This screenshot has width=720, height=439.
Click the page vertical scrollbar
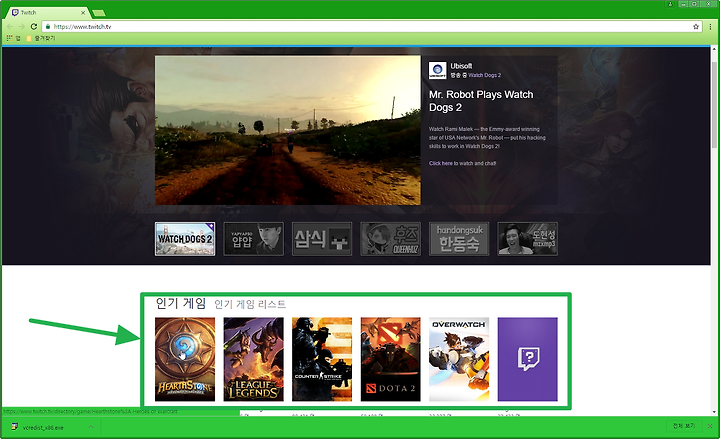(714, 106)
